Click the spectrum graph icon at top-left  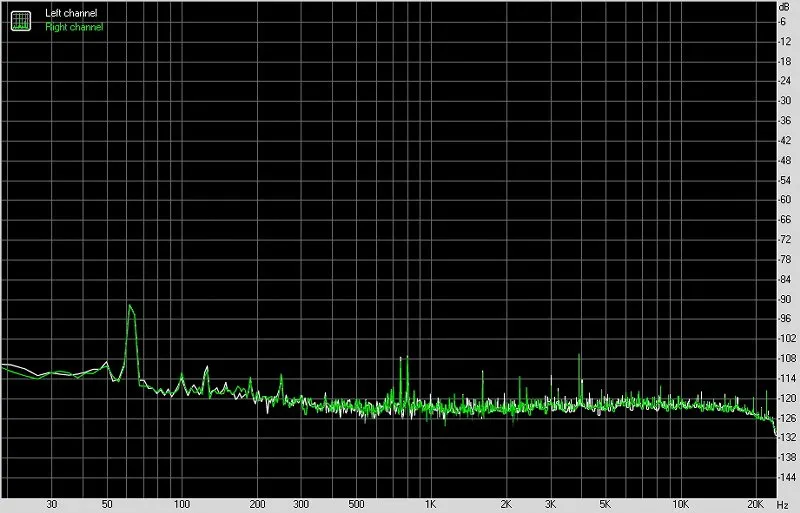(x=20, y=20)
